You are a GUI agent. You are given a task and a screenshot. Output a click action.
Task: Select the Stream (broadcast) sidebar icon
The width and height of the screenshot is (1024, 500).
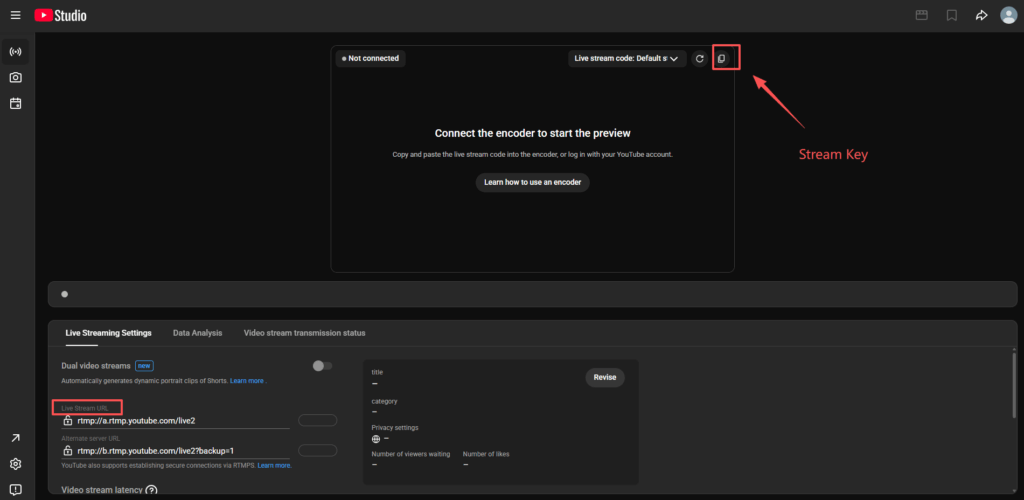[x=16, y=51]
